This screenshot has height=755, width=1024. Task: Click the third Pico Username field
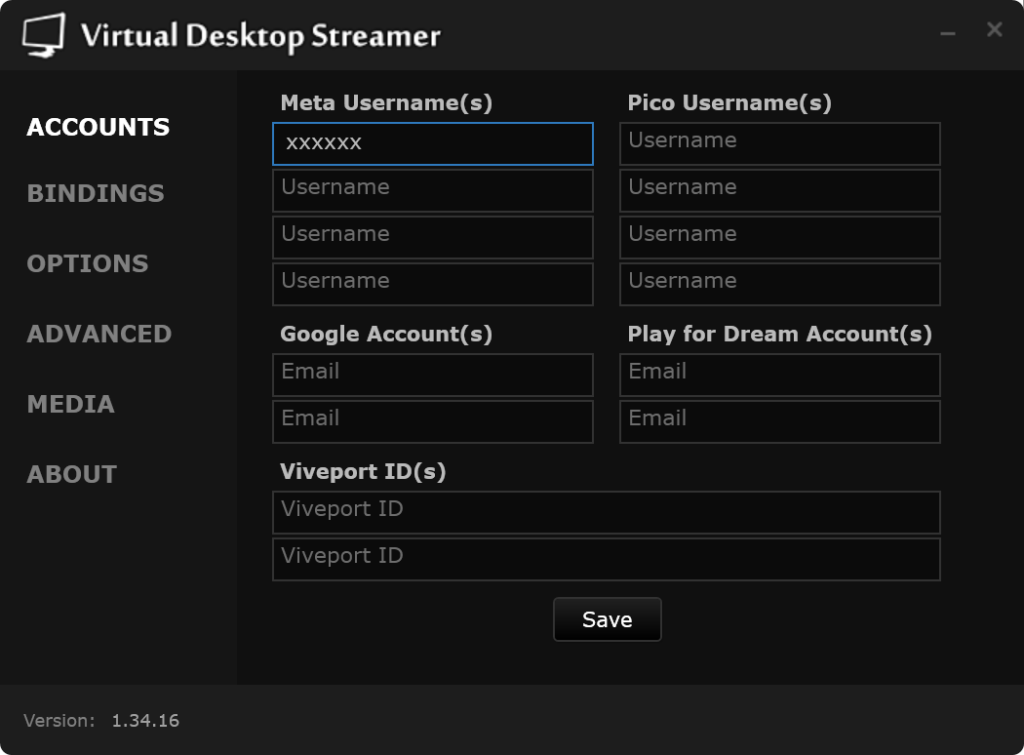point(779,237)
